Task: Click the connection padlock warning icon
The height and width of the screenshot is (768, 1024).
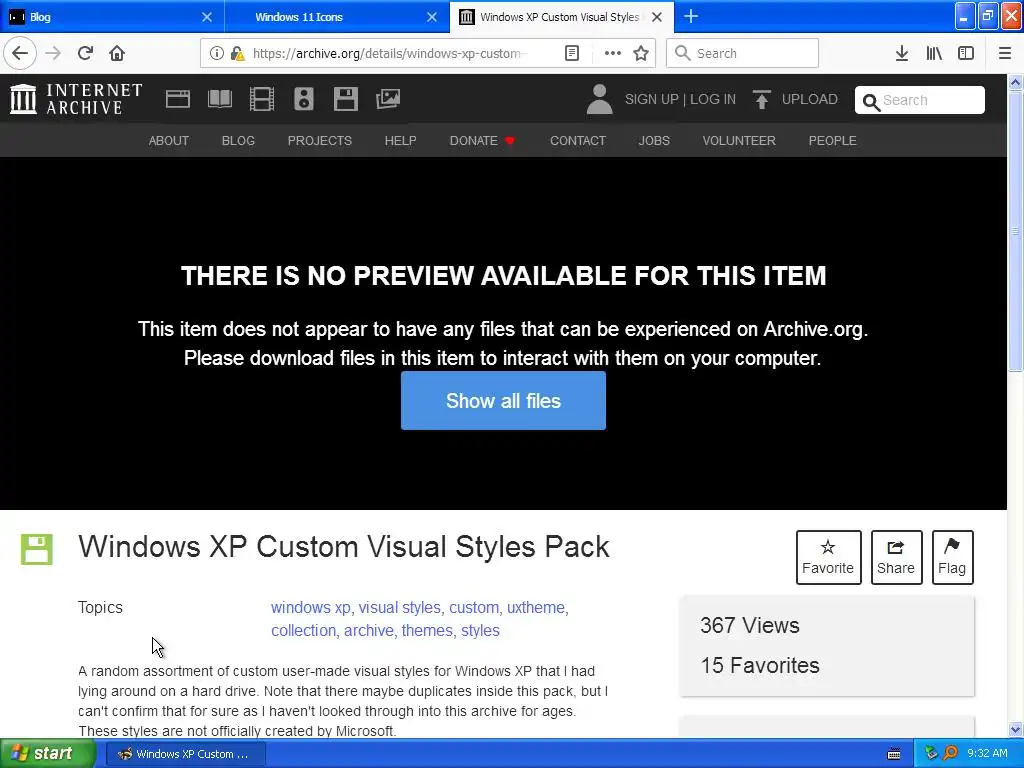Action: click(x=237, y=53)
